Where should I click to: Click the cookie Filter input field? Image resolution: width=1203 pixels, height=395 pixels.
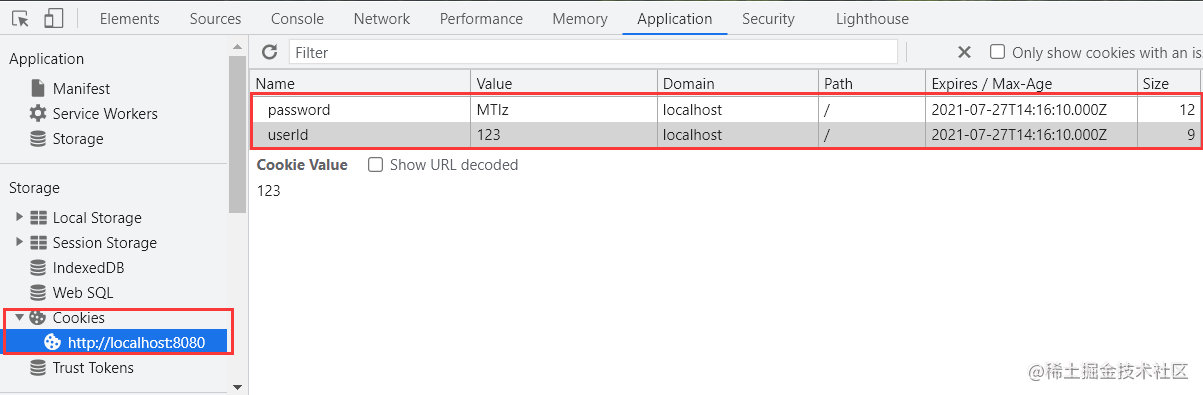click(x=593, y=52)
